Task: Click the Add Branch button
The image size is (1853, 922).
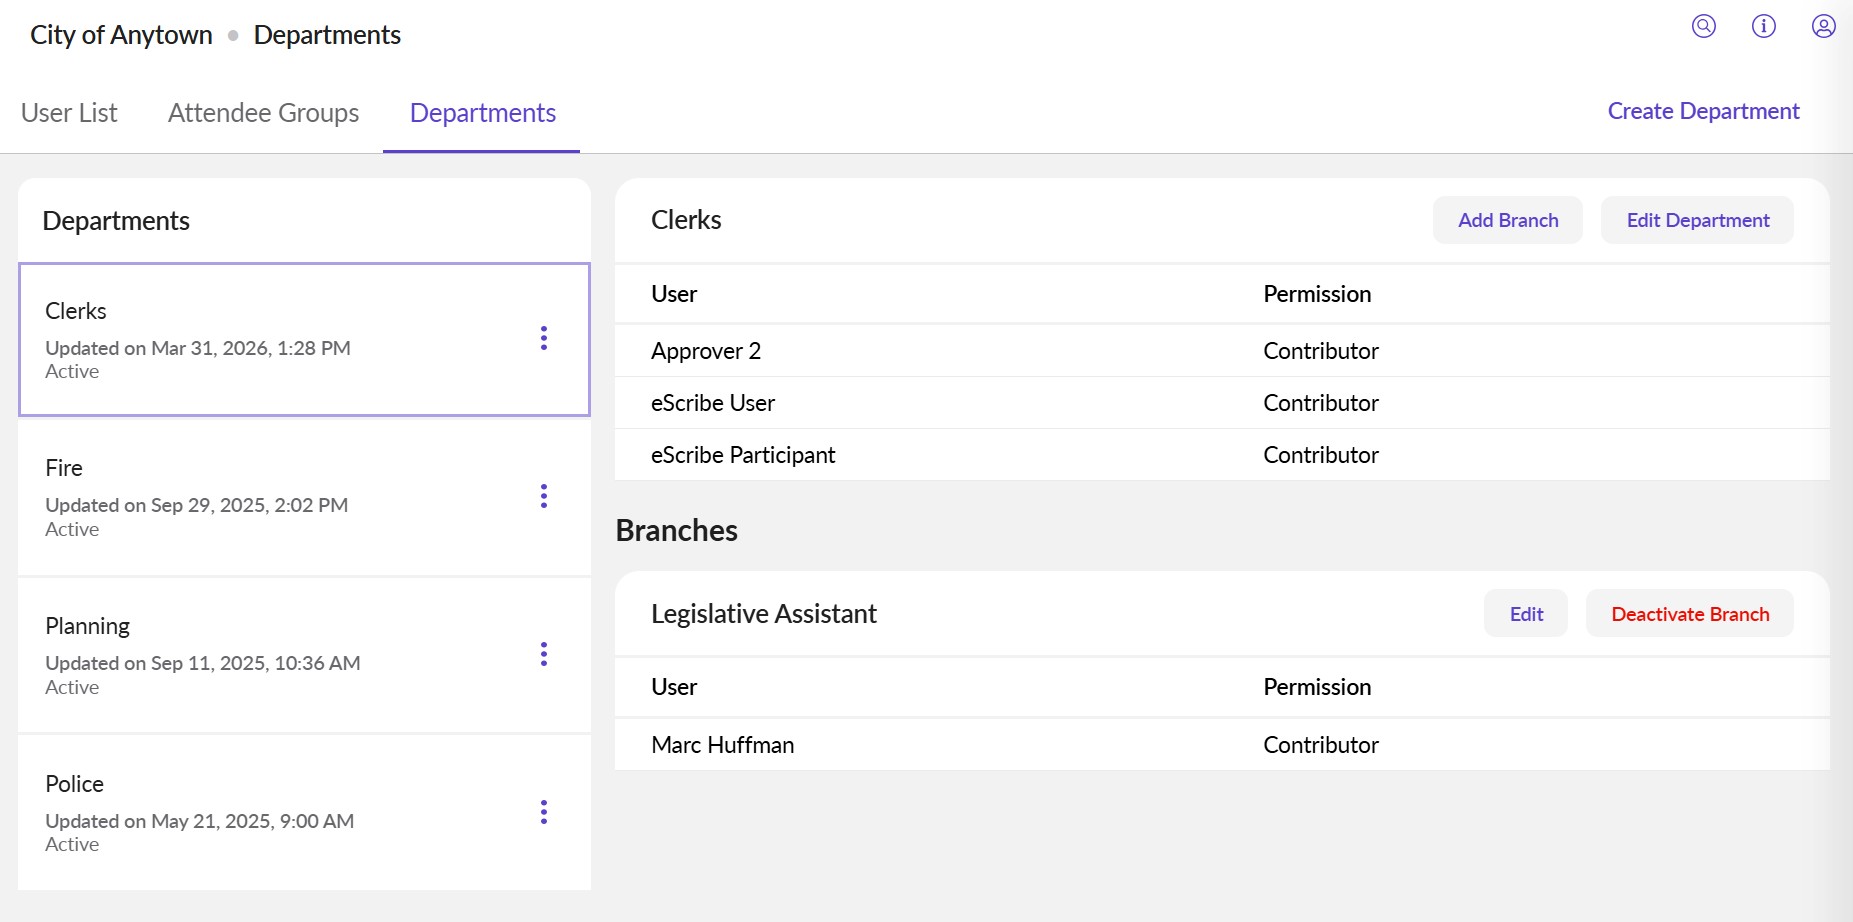Action: 1507,220
